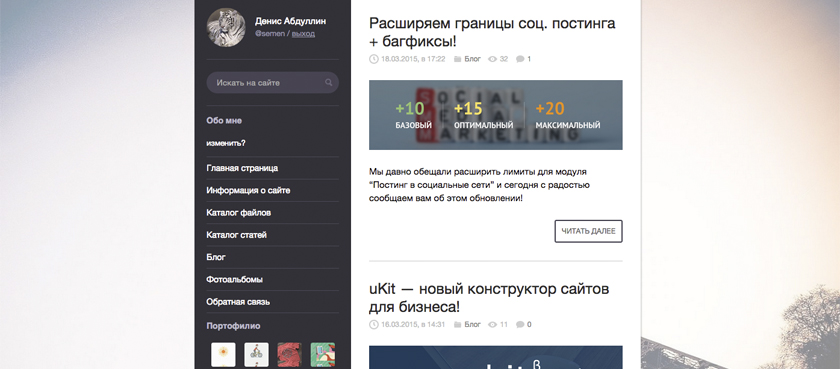Open Social Media Marketing banner image
Screen dimensions: 840x369
[x=496, y=115]
